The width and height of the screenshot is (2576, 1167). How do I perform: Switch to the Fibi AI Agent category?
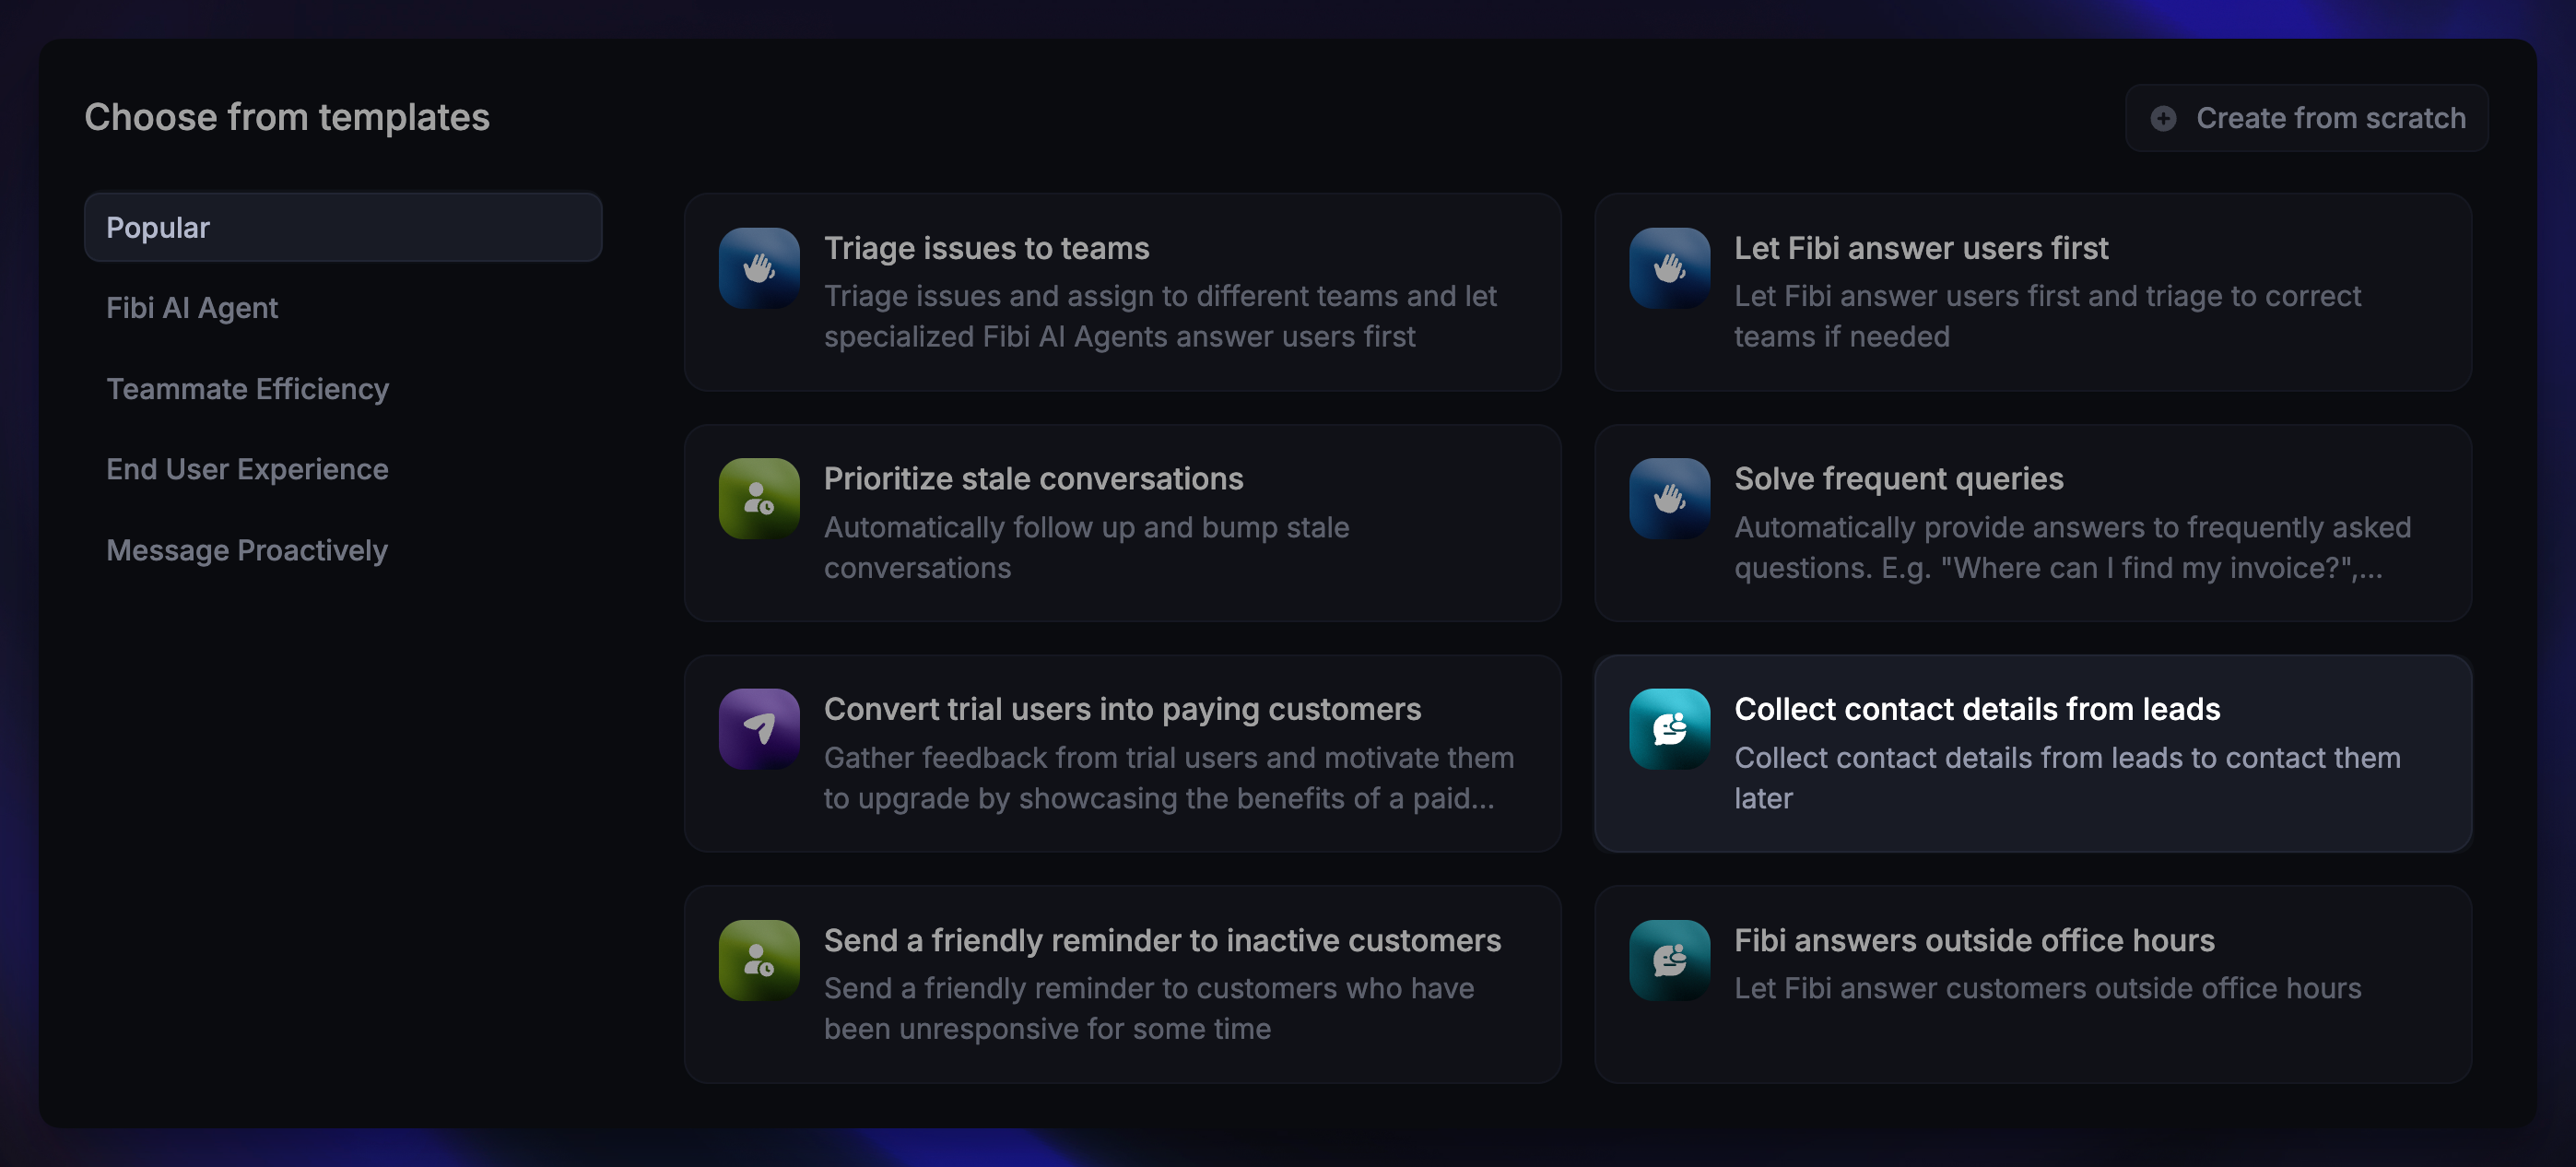[192, 308]
